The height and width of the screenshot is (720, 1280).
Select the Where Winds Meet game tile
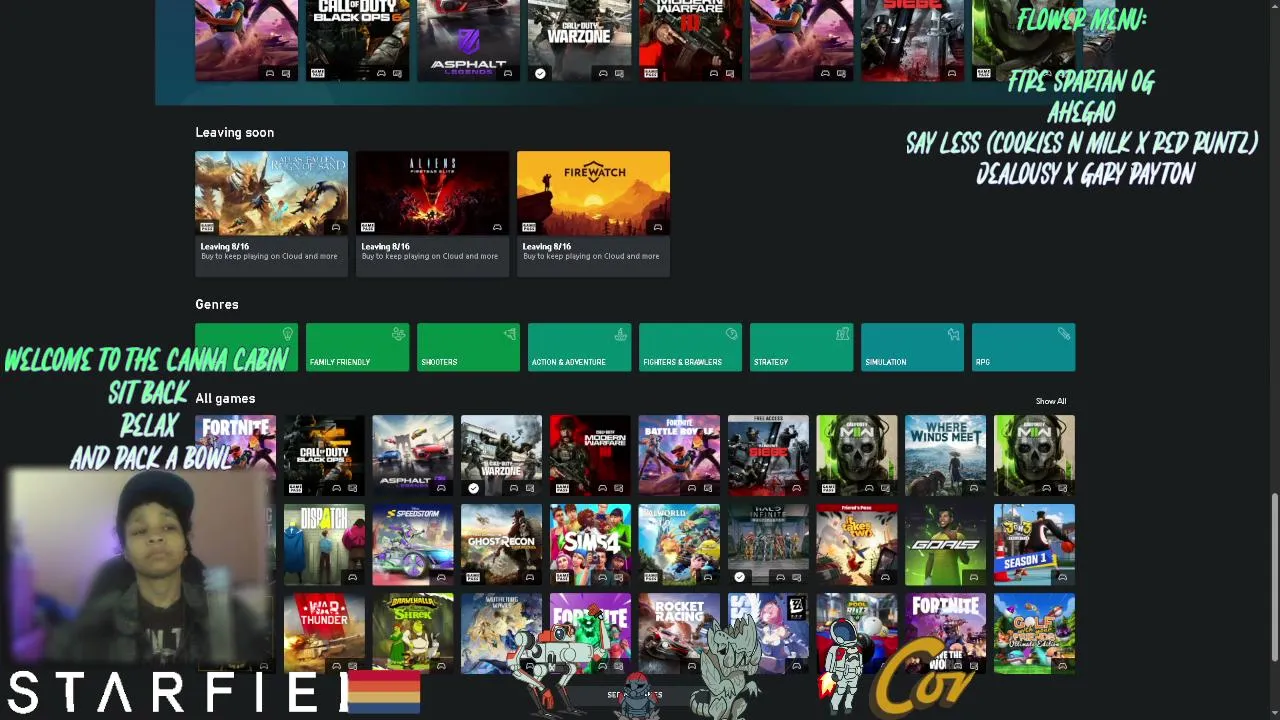(x=945, y=455)
